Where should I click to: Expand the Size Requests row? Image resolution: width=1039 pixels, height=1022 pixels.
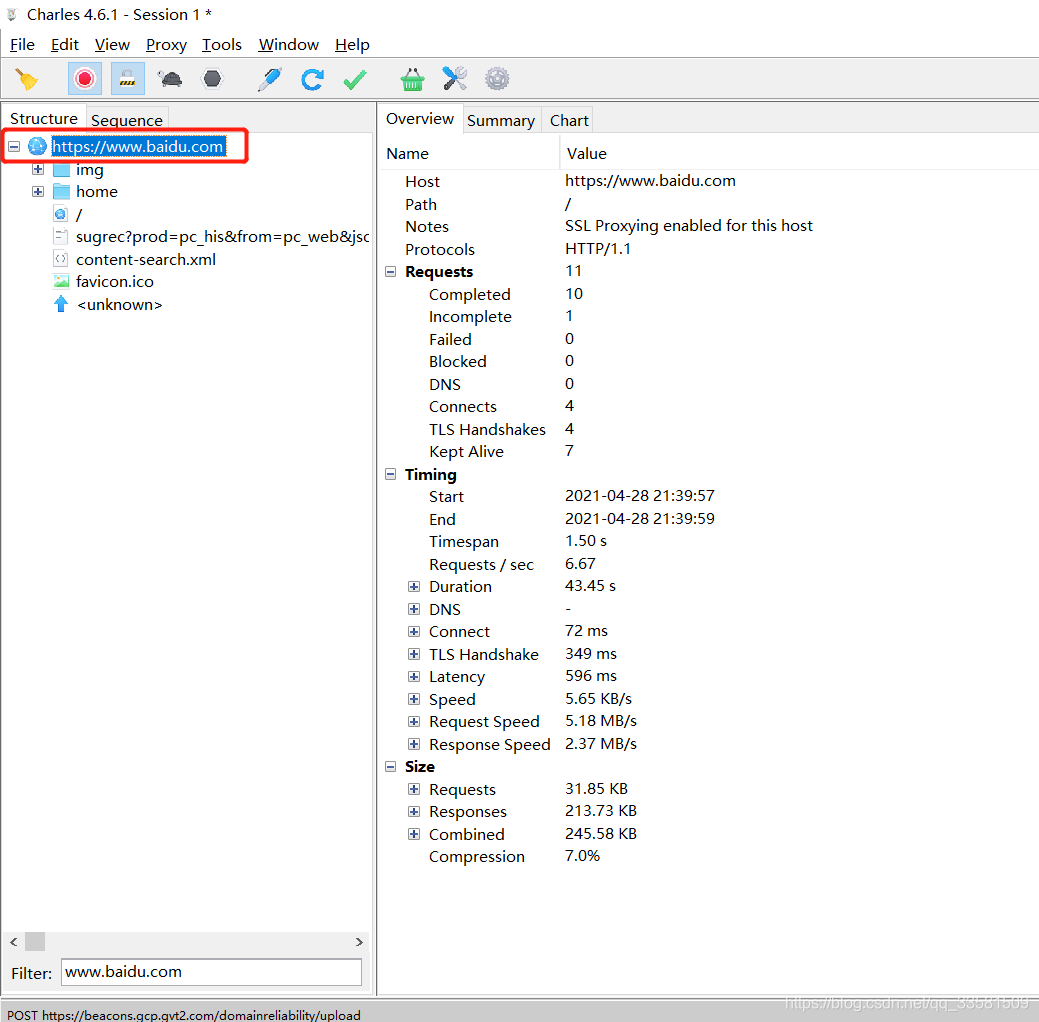click(x=413, y=789)
